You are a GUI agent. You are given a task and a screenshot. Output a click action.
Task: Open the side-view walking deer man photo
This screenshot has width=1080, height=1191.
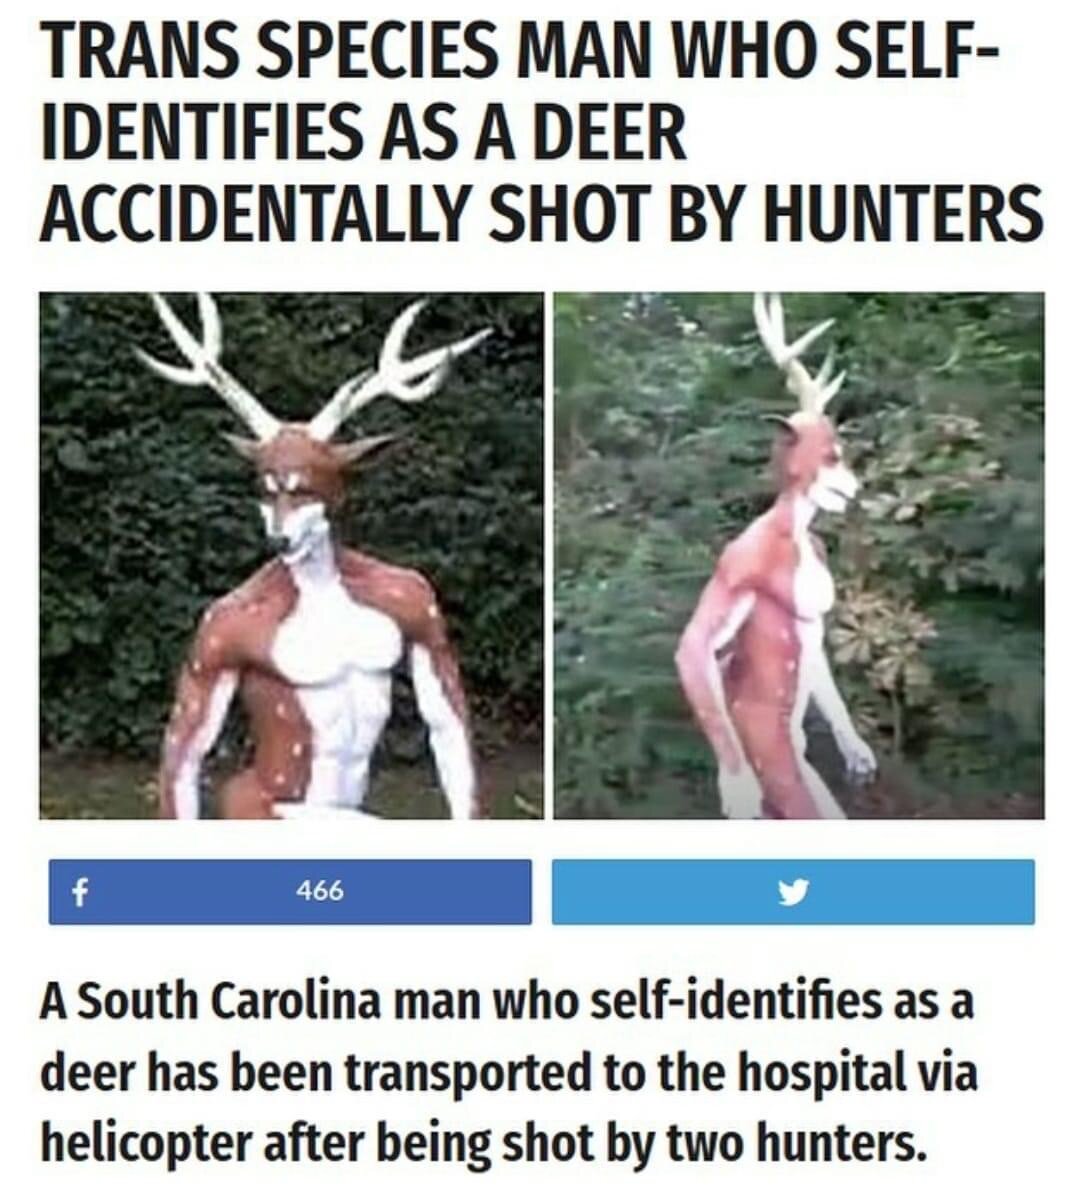pyautogui.click(x=798, y=555)
